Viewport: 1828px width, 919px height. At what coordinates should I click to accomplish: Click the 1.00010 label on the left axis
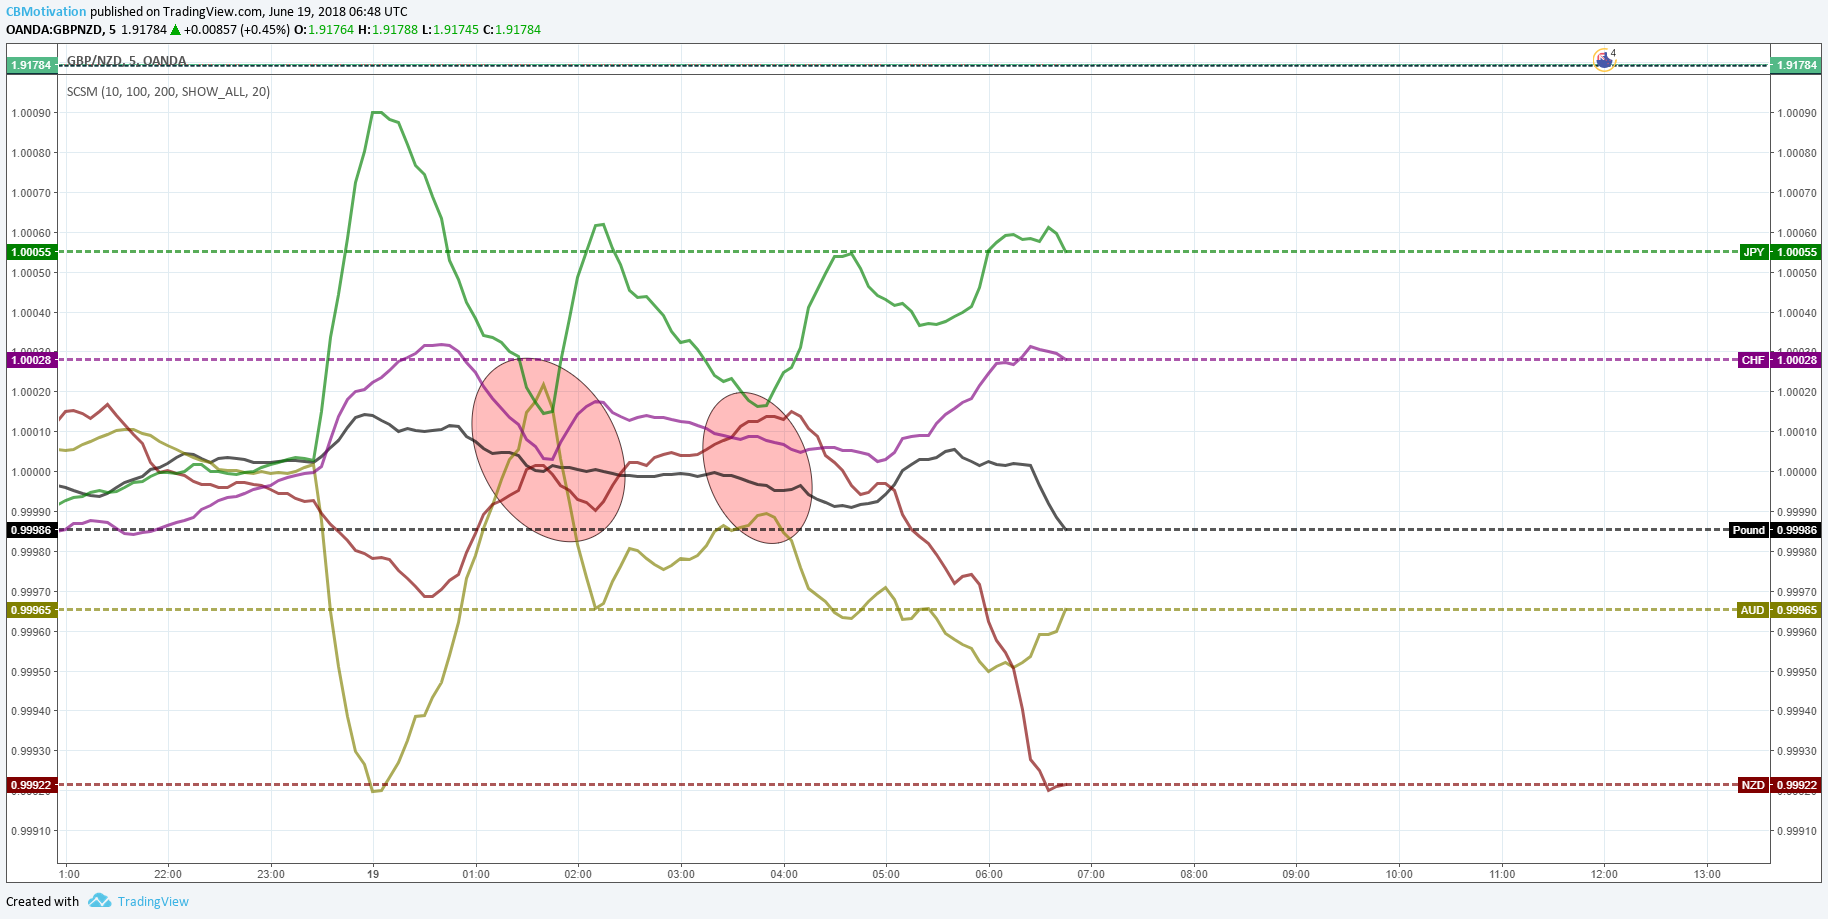tap(31, 432)
